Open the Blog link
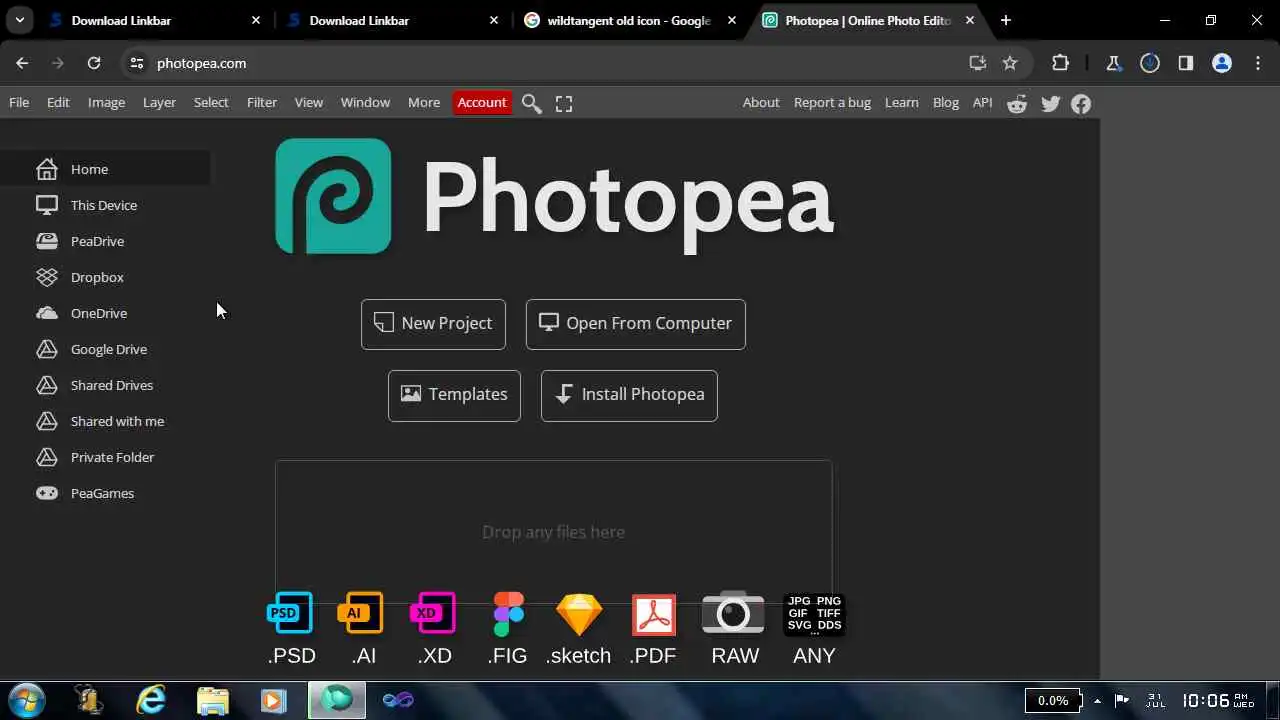Screen dimensions: 1280x720 click(945, 102)
